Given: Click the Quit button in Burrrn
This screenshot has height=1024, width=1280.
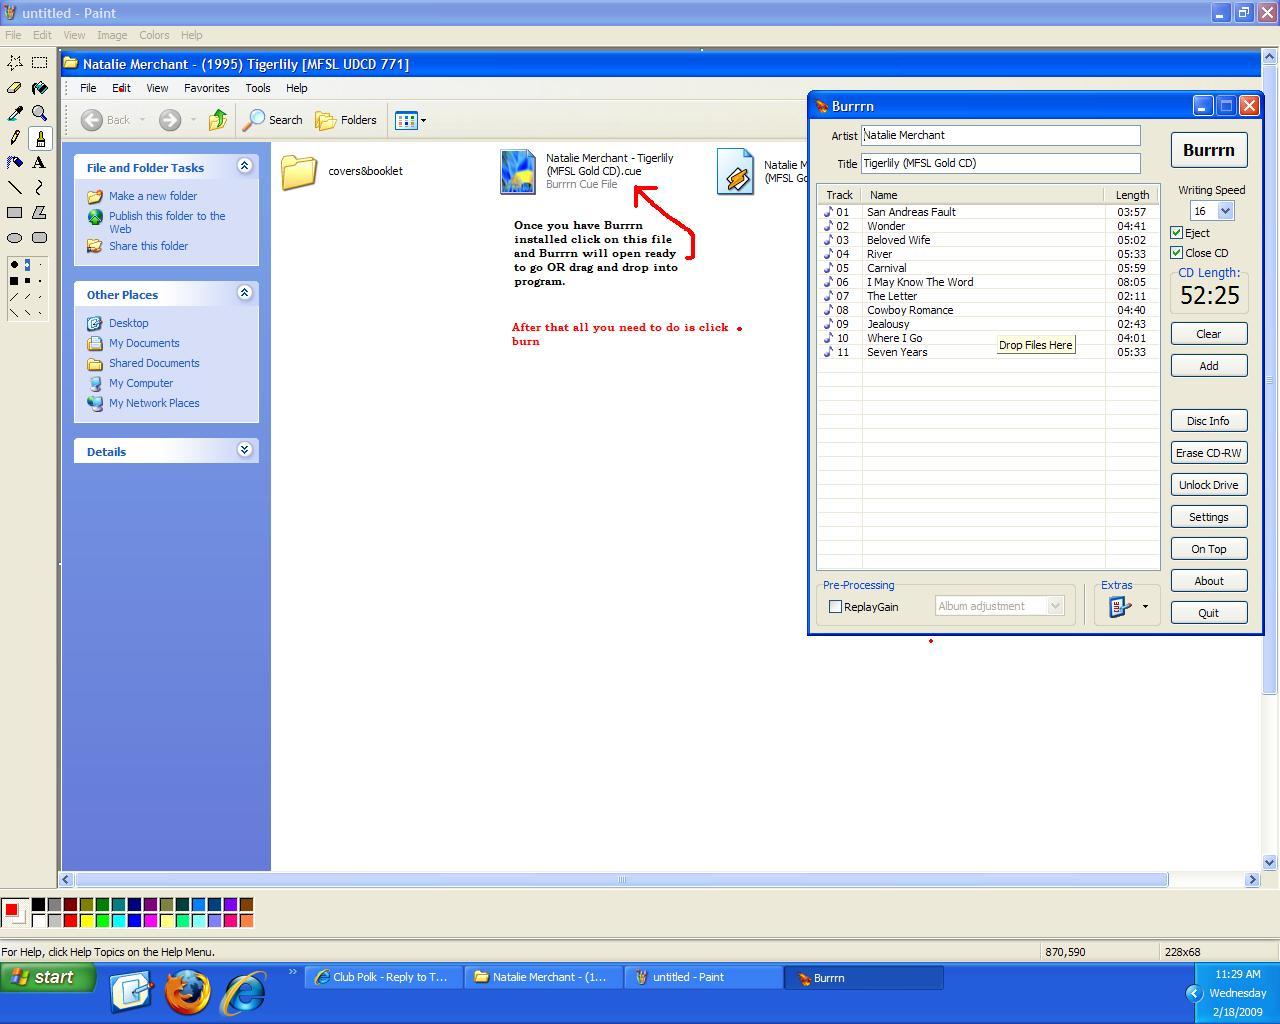Looking at the screenshot, I should [x=1209, y=613].
